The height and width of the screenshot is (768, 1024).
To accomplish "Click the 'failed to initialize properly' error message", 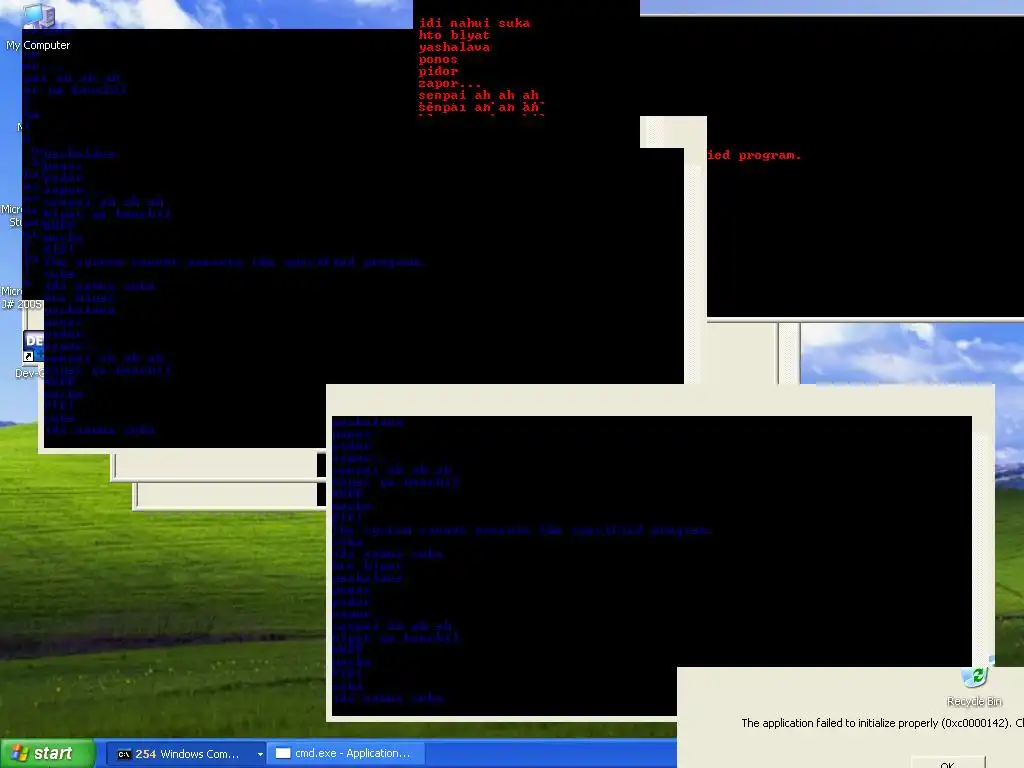I will point(882,723).
